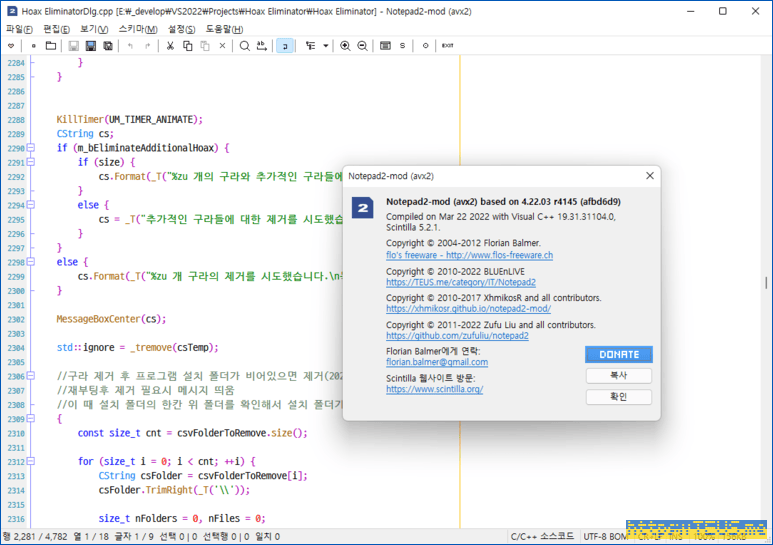Collapse the comment fold at line 2306

pyautogui.click(x=31, y=376)
